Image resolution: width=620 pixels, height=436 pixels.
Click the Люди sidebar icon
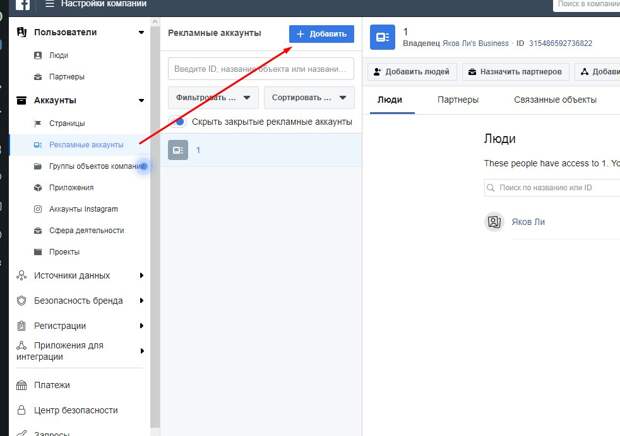(38, 55)
